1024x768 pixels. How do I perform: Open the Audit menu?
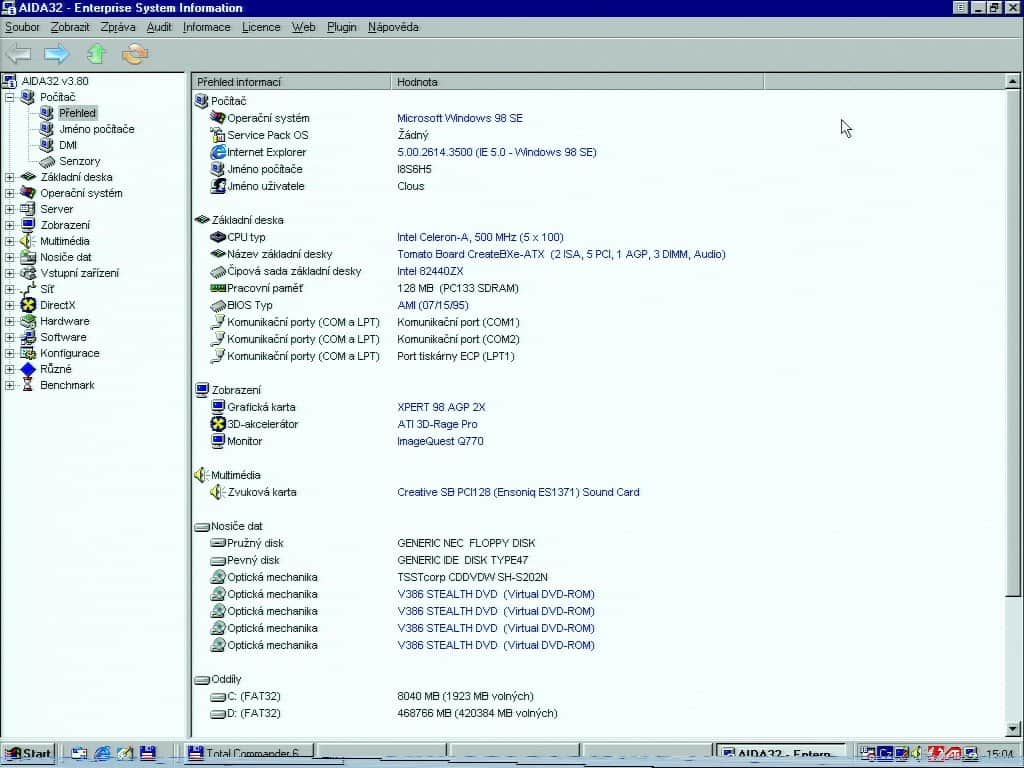pyautogui.click(x=159, y=27)
